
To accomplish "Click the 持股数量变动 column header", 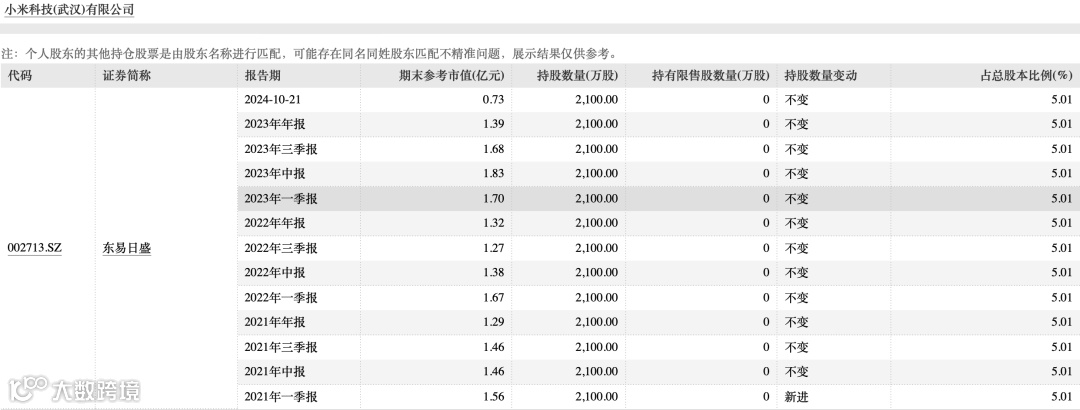I will [820, 76].
